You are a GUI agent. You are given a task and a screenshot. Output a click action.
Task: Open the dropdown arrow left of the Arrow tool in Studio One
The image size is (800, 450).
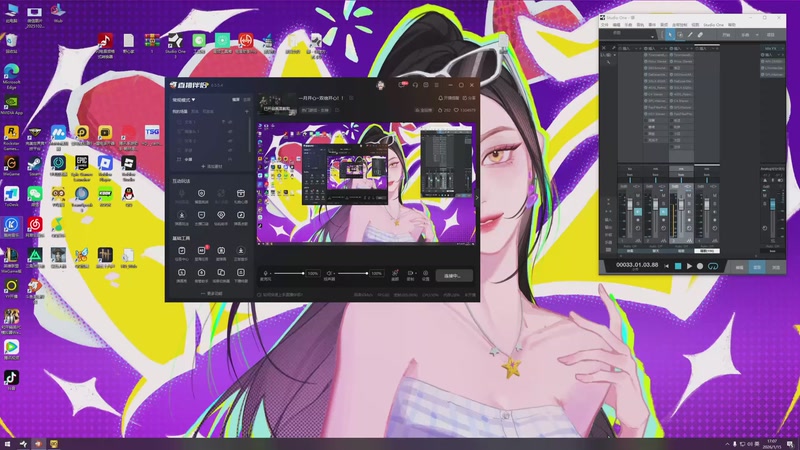(x=653, y=37)
